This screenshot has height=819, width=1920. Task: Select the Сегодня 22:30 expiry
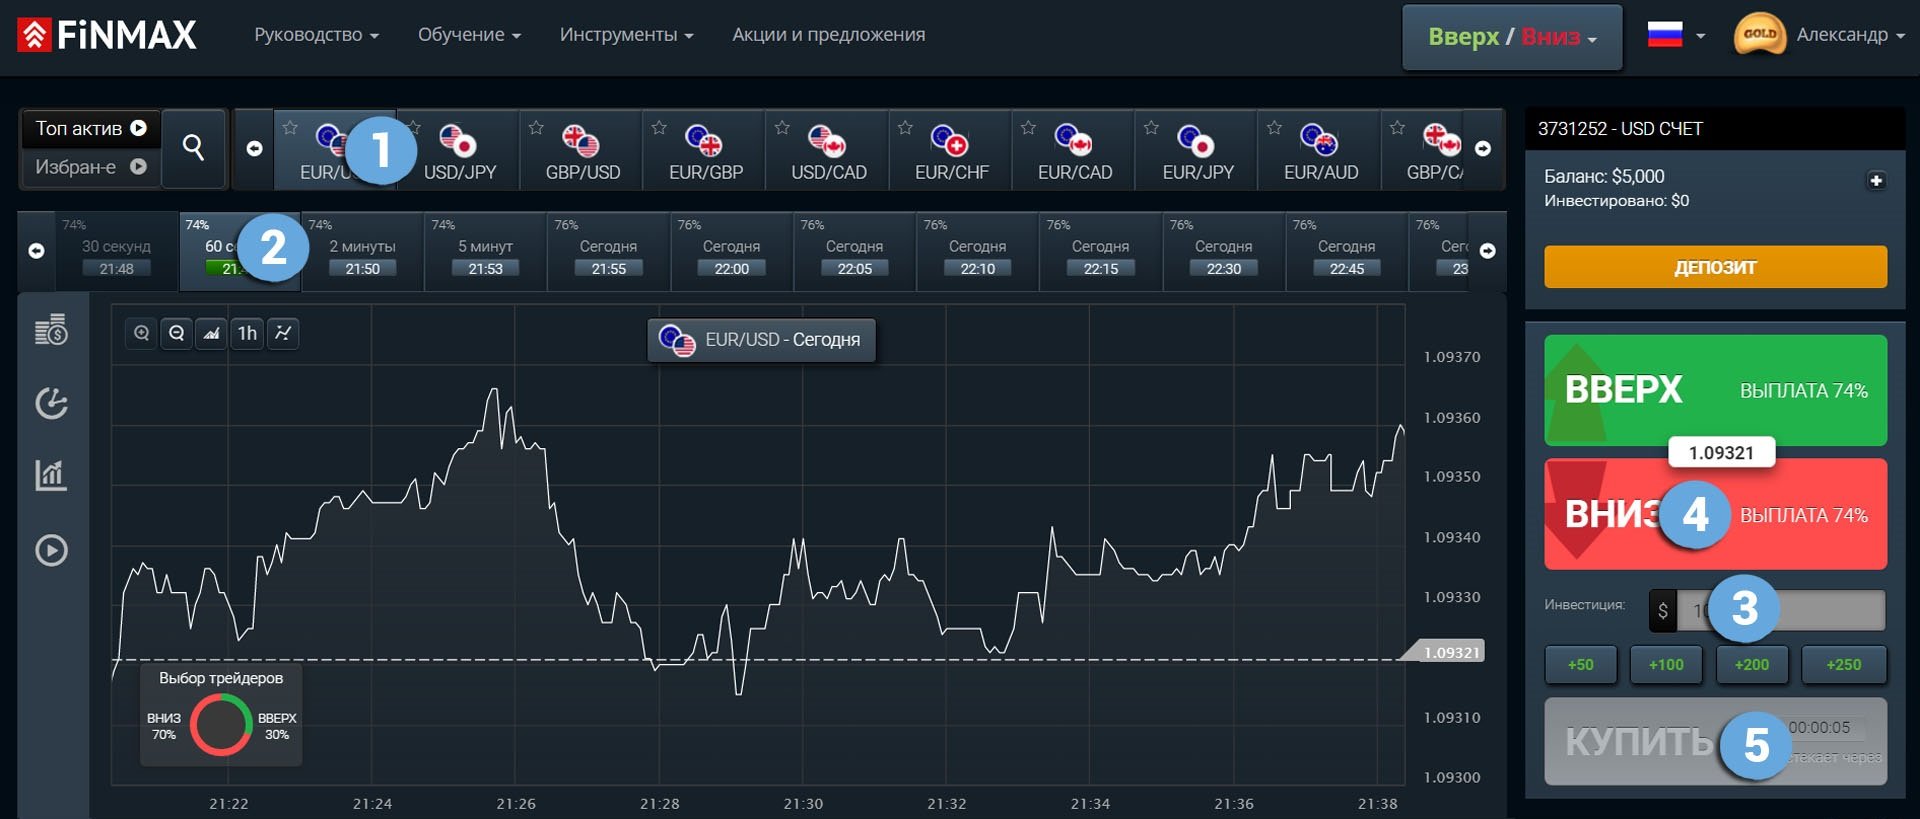click(x=1223, y=251)
